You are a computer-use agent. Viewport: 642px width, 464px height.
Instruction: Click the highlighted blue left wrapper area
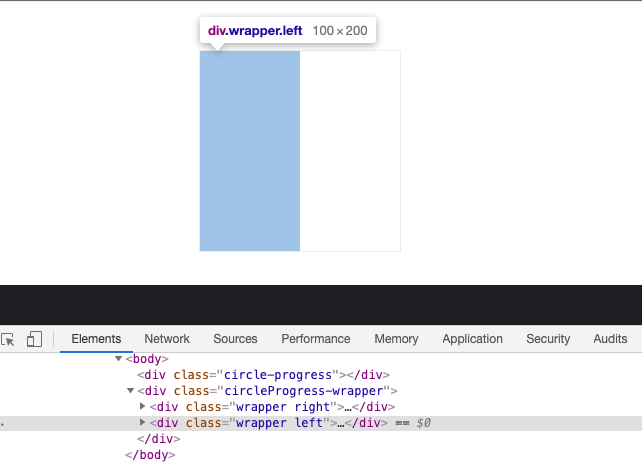pyautogui.click(x=250, y=151)
